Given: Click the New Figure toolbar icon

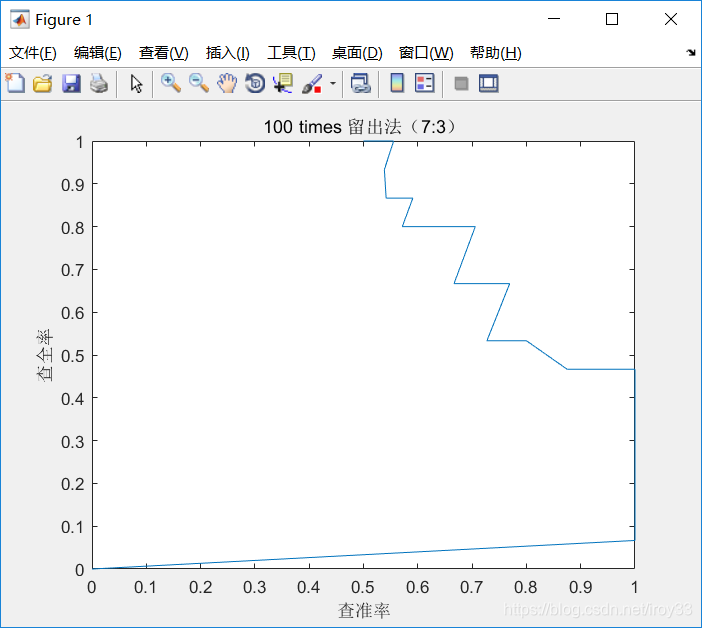Looking at the screenshot, I should click(15, 84).
